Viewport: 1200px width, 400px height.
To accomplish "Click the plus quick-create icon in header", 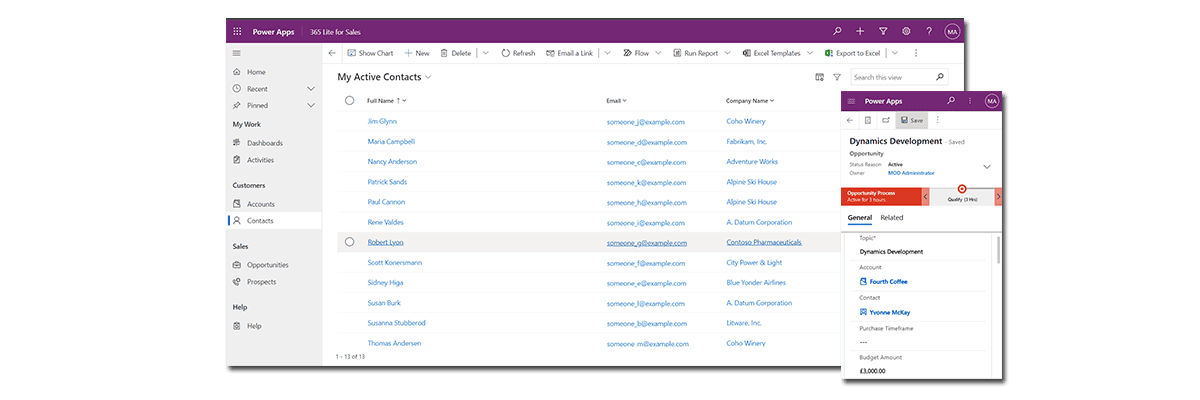I will coord(861,32).
